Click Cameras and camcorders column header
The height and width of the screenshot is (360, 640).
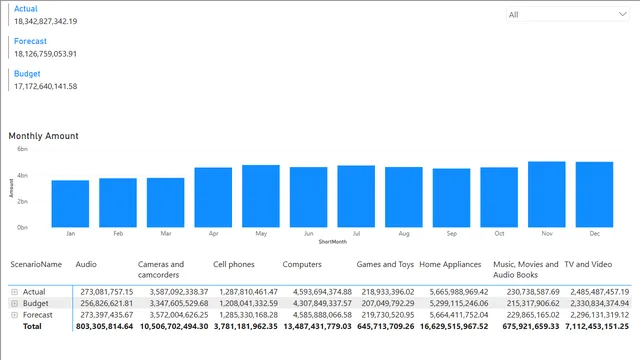161,269
